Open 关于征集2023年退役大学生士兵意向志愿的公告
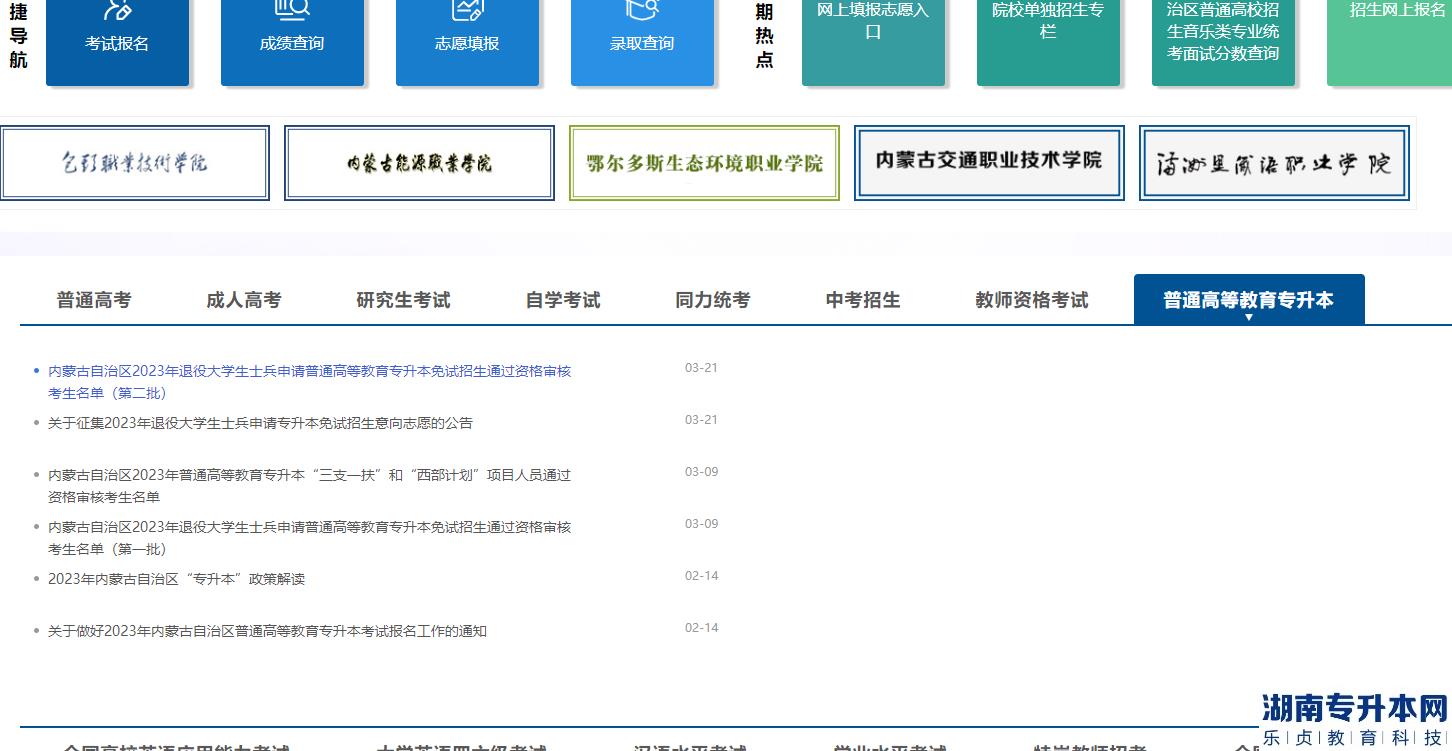 (x=260, y=423)
